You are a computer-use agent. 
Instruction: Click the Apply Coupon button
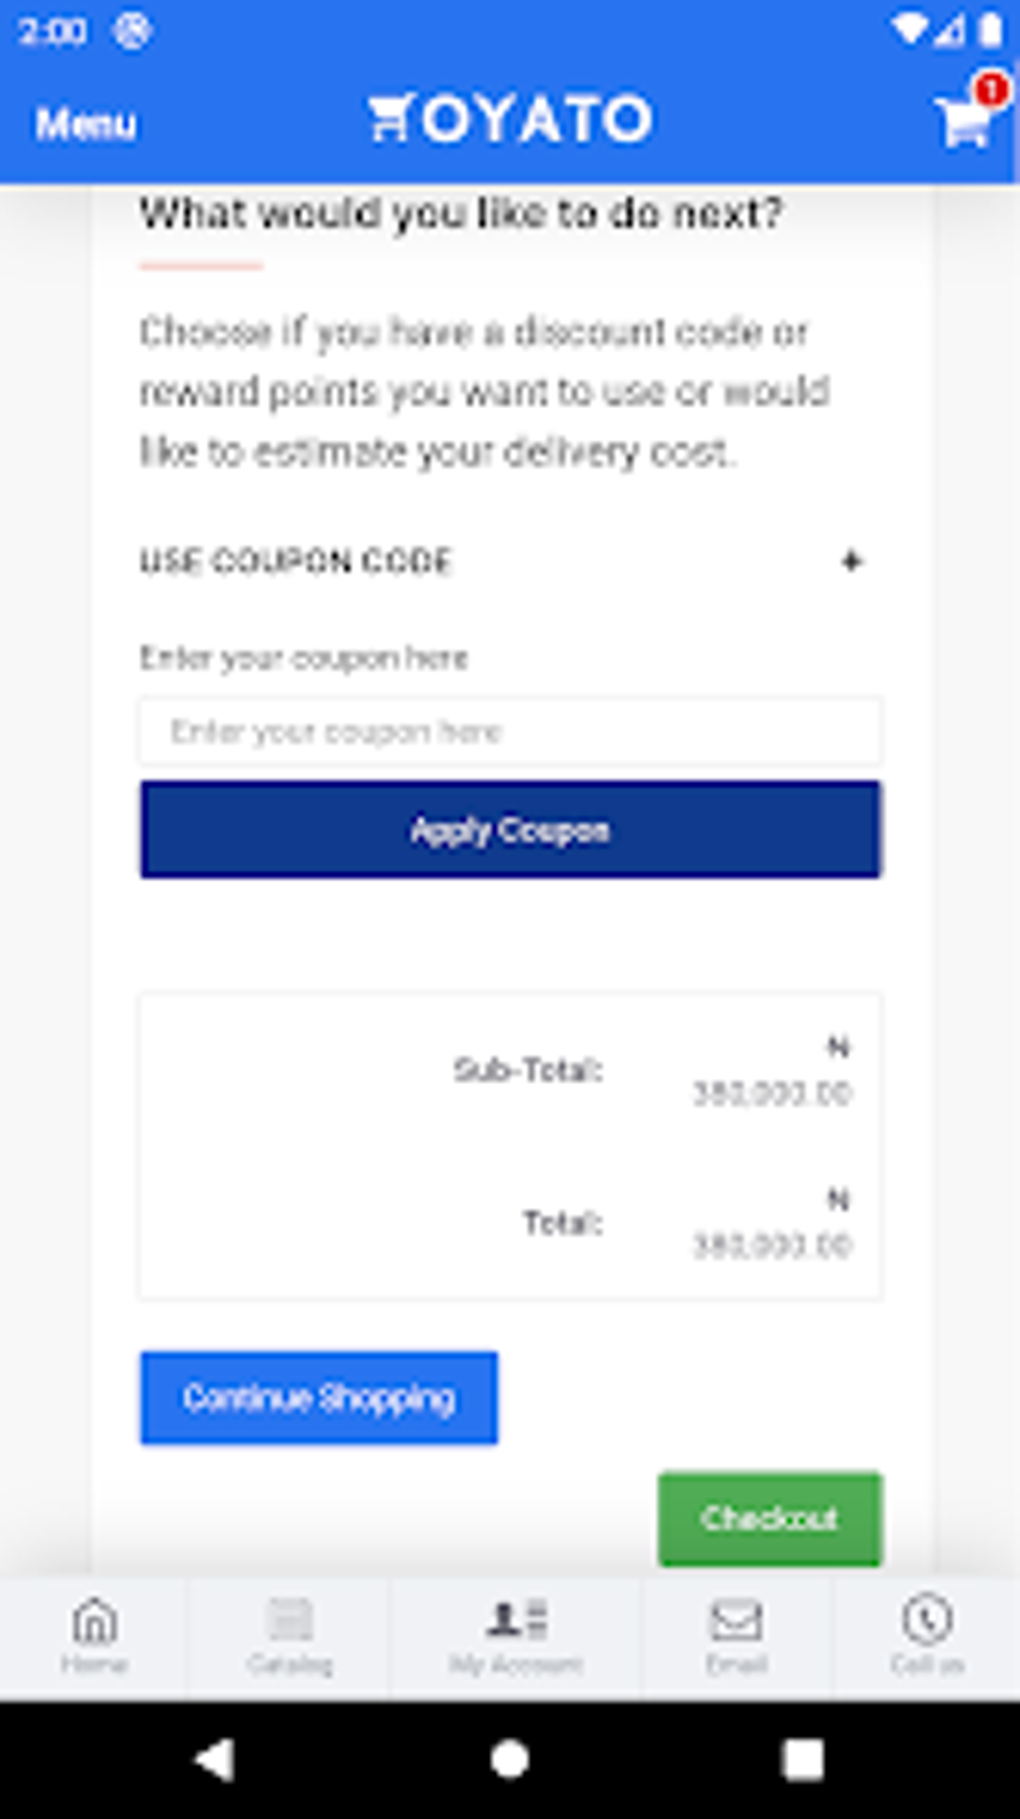pyautogui.click(x=510, y=830)
